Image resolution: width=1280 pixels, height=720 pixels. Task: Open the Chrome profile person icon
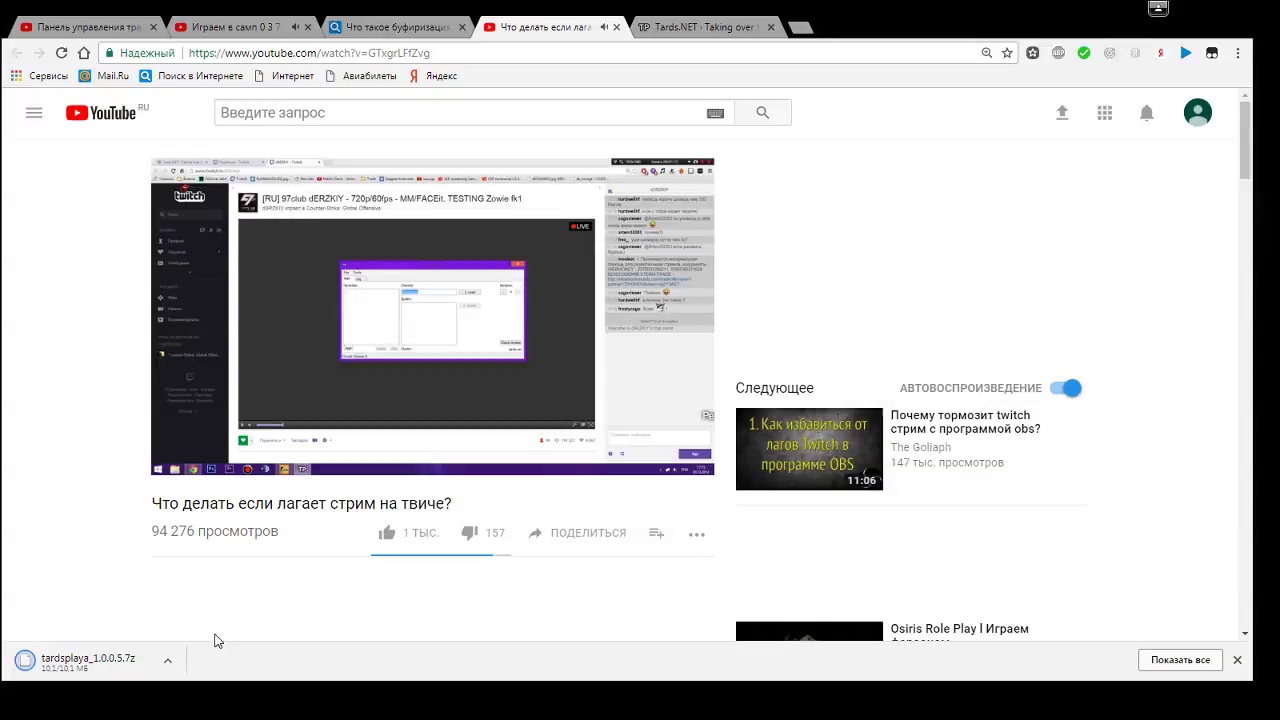click(x=1158, y=8)
